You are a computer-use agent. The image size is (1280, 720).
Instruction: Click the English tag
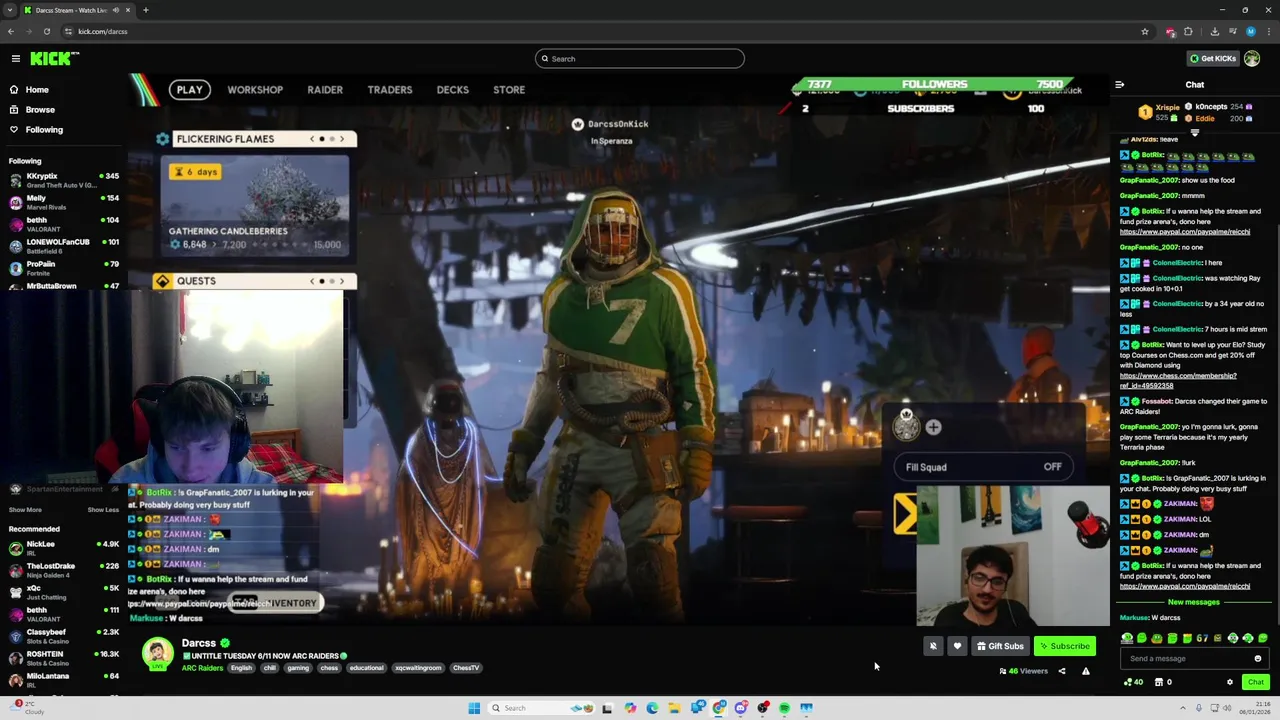click(x=242, y=668)
